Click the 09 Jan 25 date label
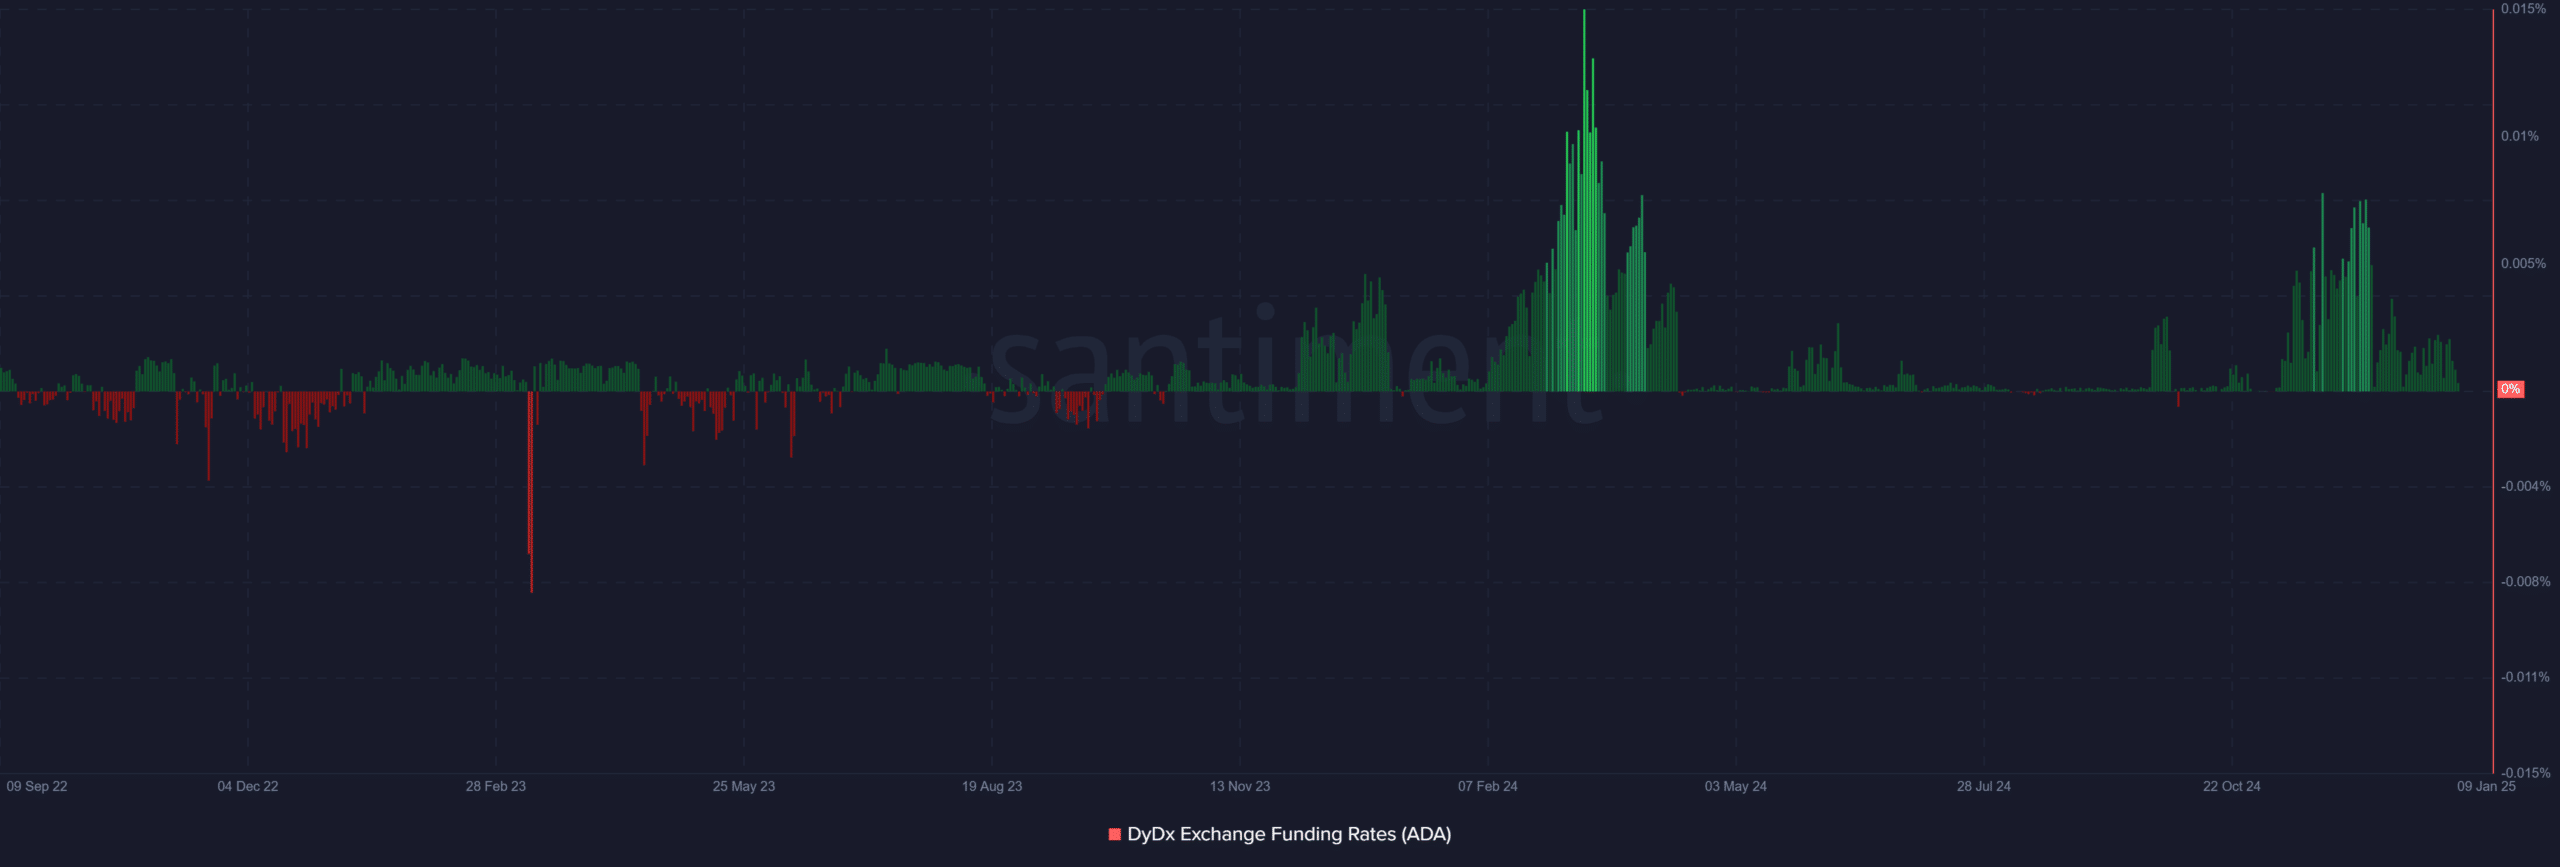This screenshot has width=2560, height=867. click(2487, 786)
